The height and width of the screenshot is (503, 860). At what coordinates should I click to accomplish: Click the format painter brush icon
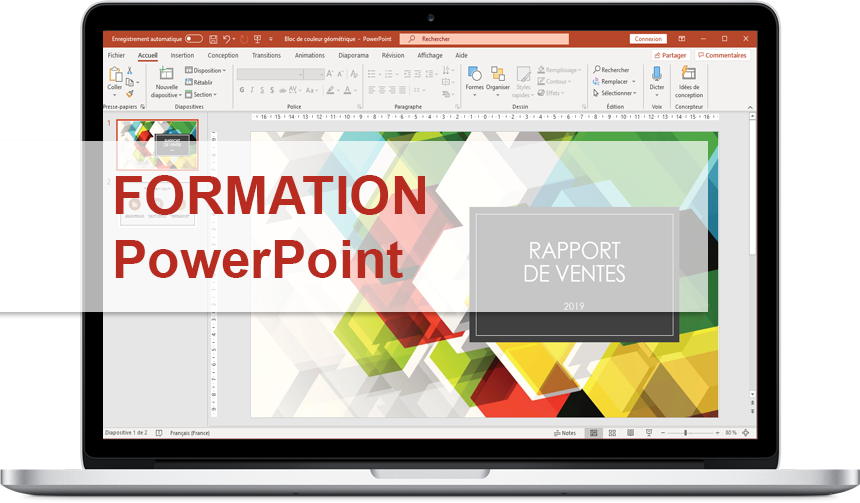[x=130, y=94]
